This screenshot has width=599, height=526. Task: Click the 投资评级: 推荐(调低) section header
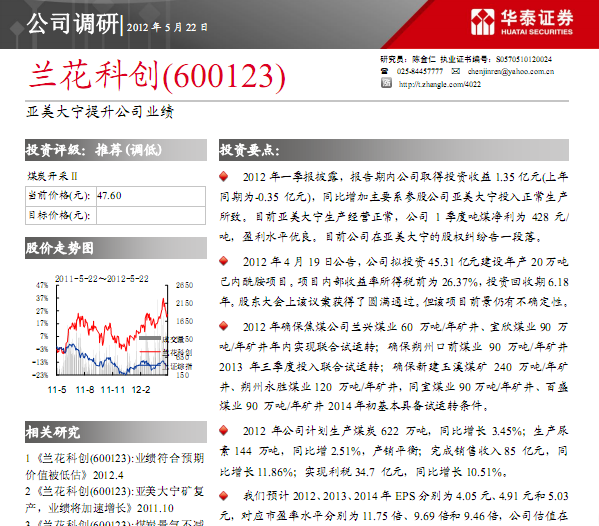116,150
